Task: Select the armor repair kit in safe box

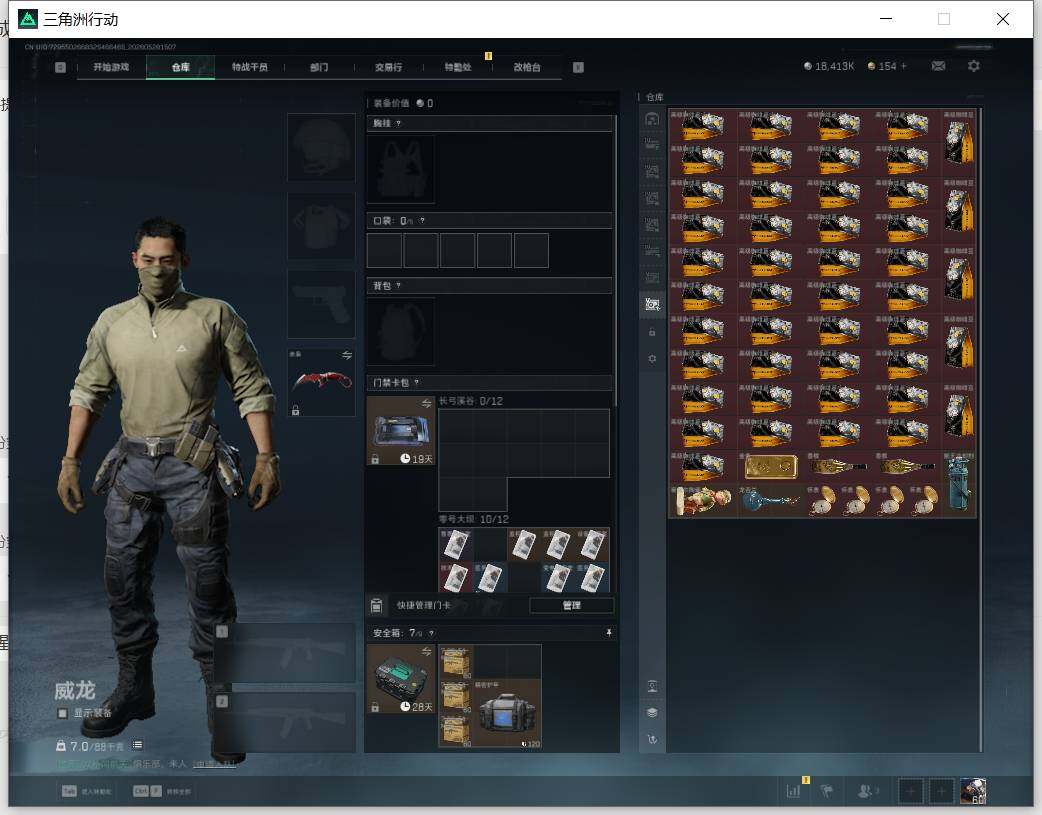Action: click(x=507, y=713)
